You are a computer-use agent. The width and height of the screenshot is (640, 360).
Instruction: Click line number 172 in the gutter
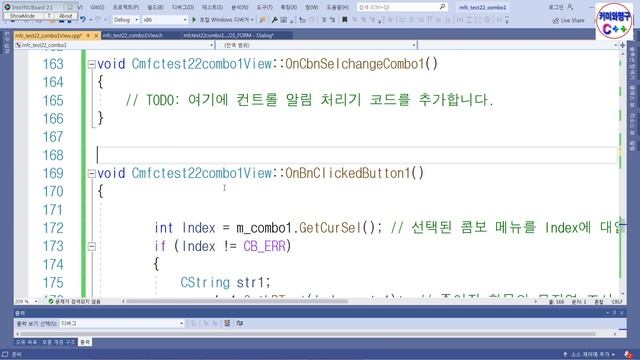[53, 228]
